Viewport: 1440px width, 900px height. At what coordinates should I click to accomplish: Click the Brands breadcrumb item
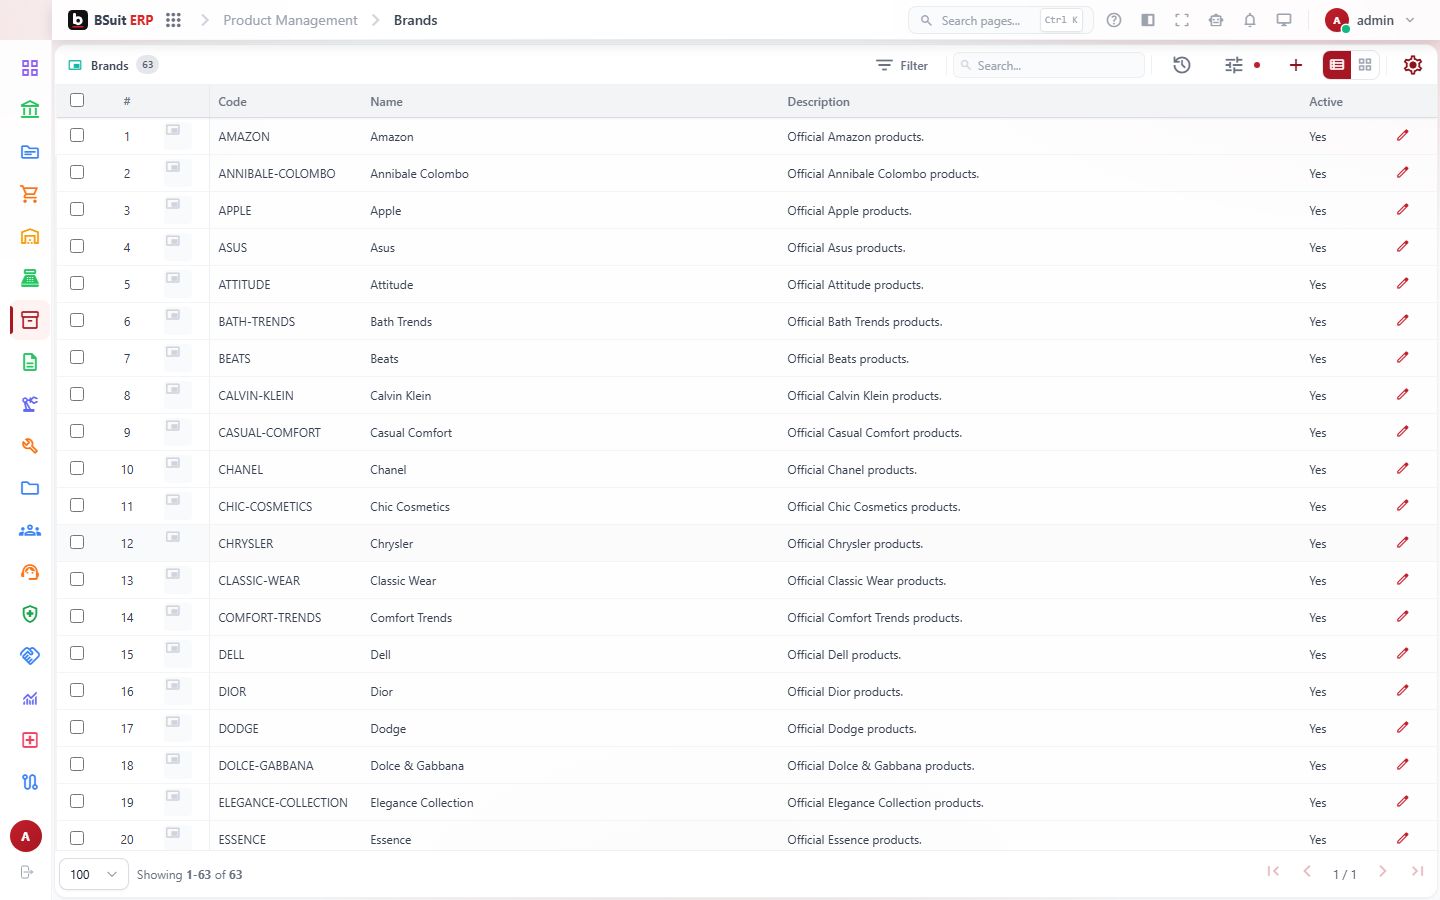[x=415, y=20]
